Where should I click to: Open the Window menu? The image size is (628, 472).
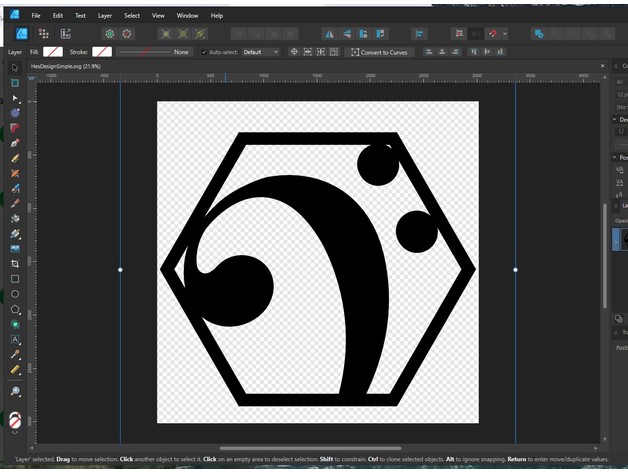point(187,16)
